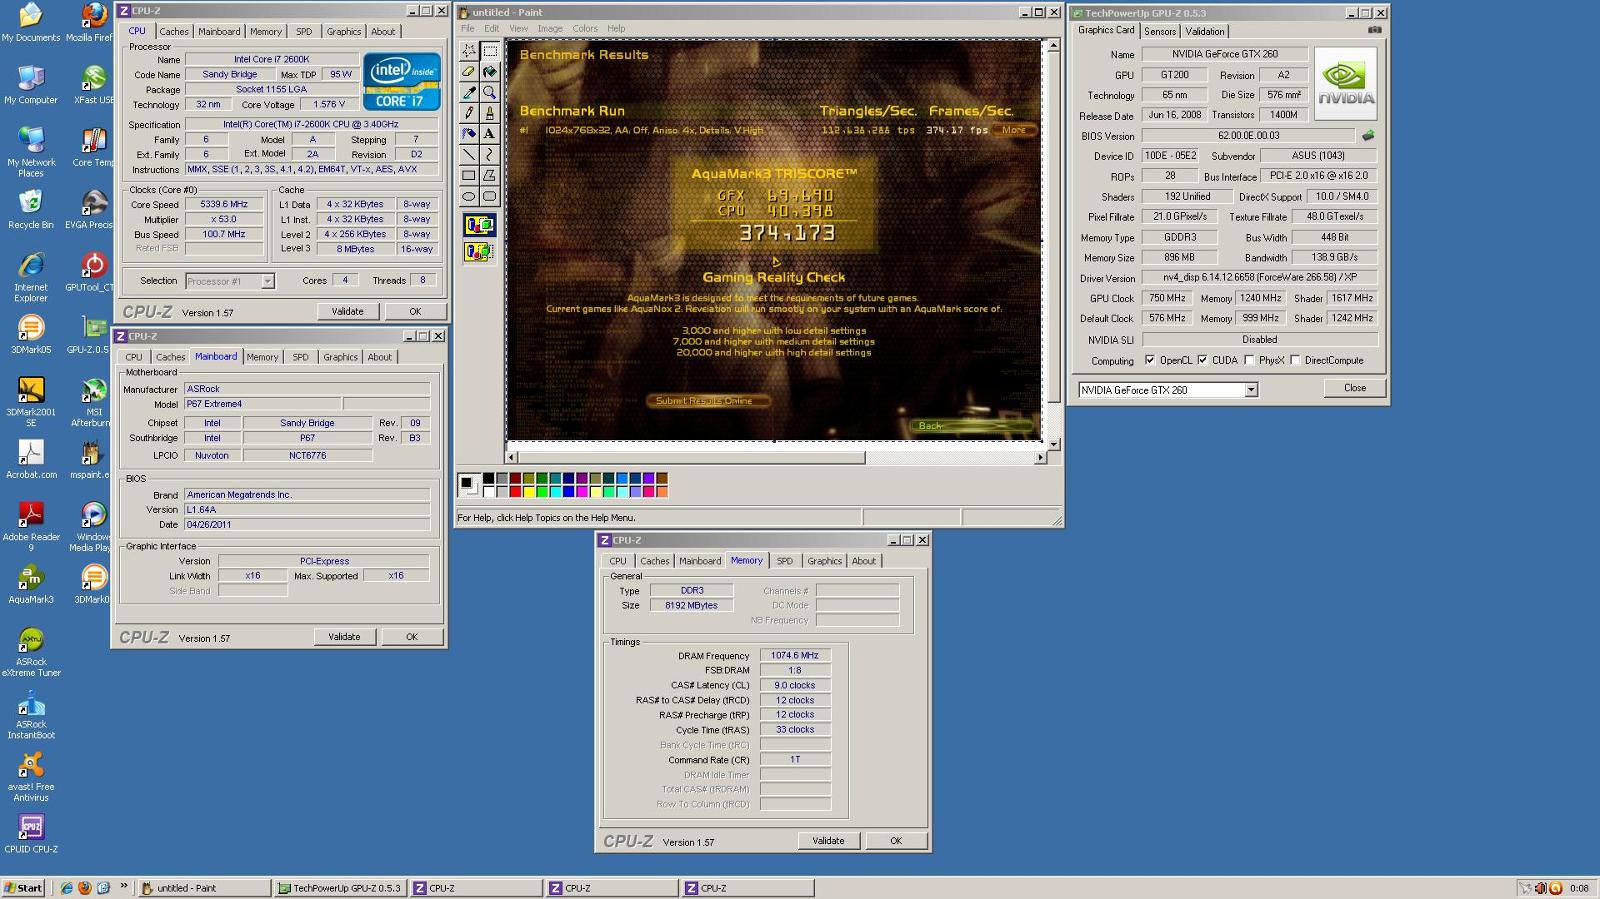This screenshot has width=1600, height=899.
Task: Select the Text tool in Paint
Action: tap(489, 134)
